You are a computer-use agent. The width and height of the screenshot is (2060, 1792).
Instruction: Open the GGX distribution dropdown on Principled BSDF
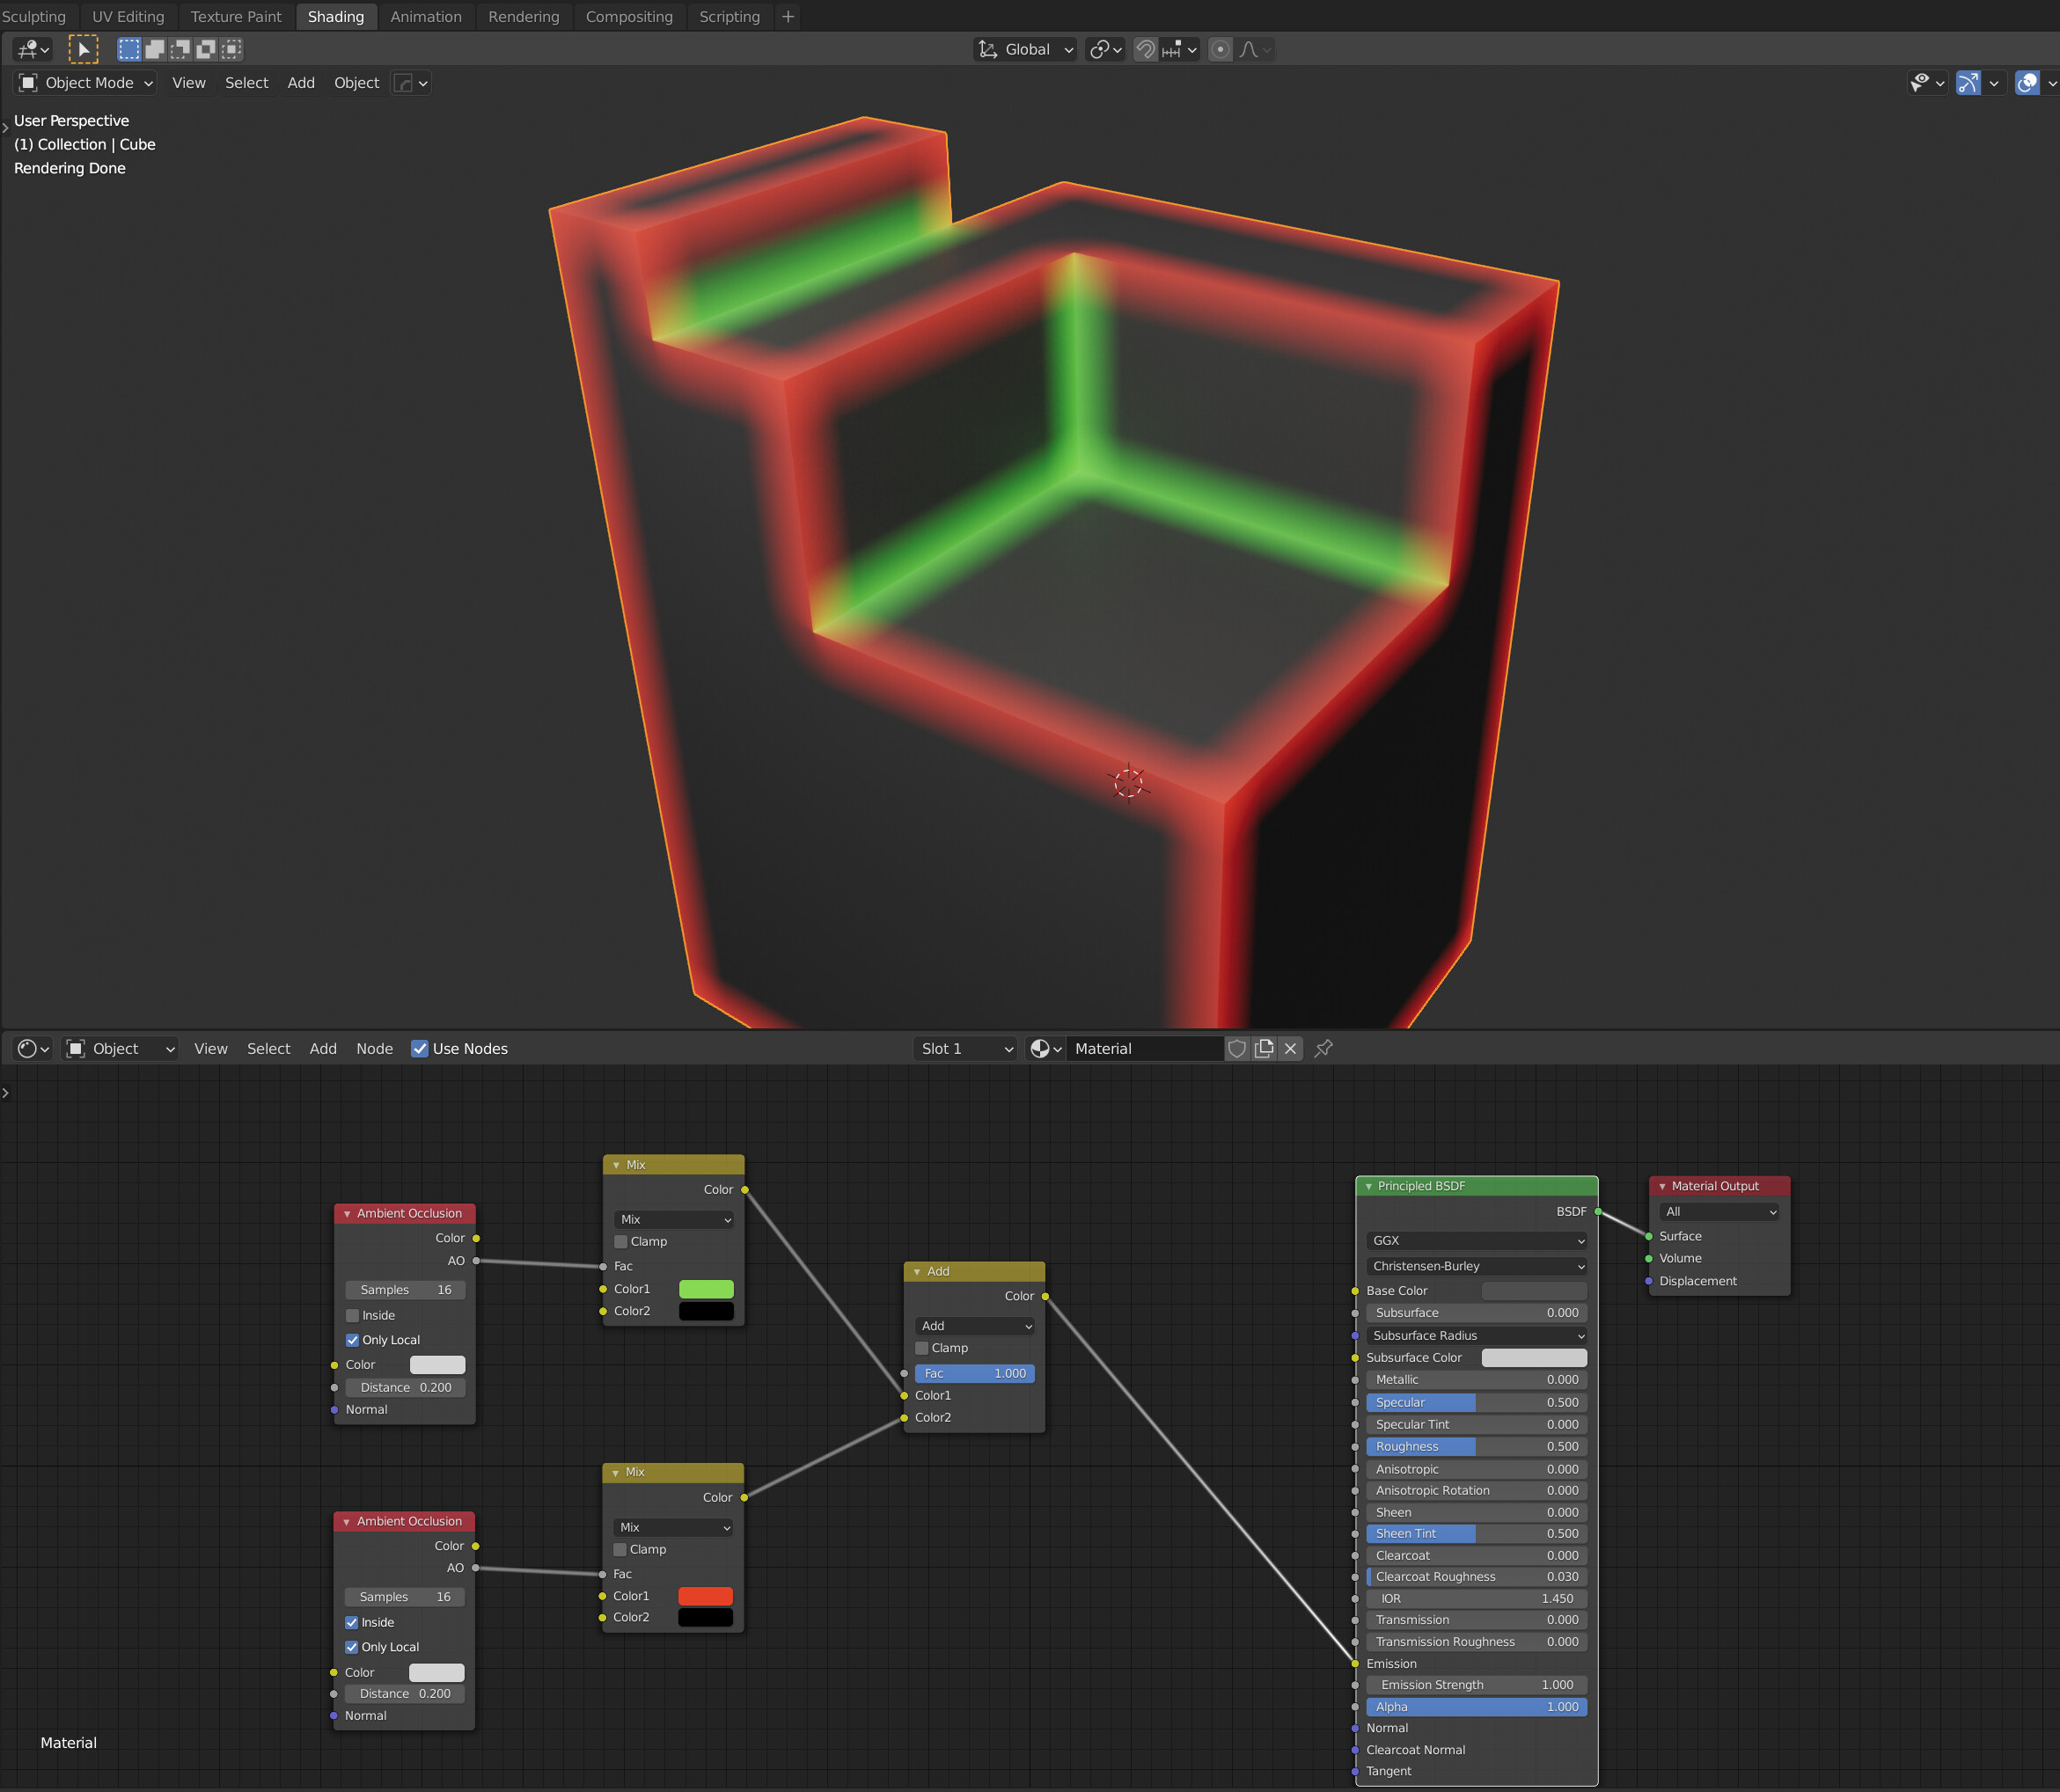click(1476, 1240)
